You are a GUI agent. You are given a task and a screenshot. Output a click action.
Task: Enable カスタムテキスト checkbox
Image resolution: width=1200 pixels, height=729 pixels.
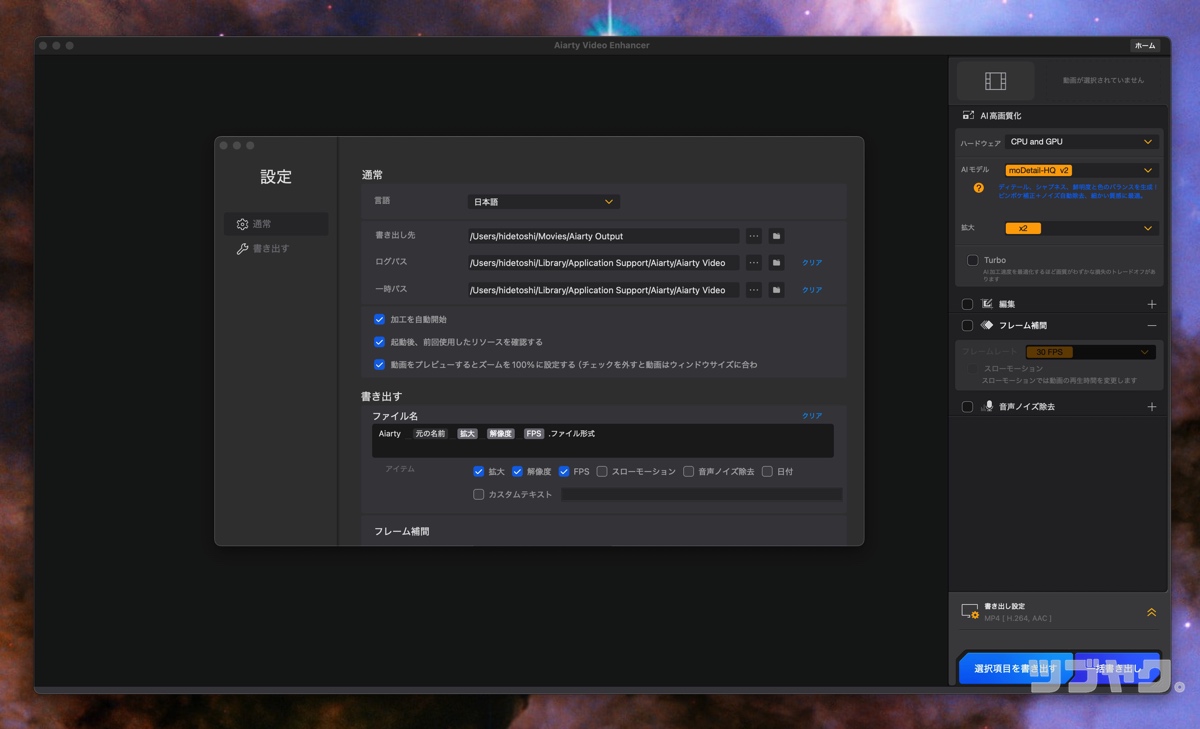pyautogui.click(x=479, y=494)
